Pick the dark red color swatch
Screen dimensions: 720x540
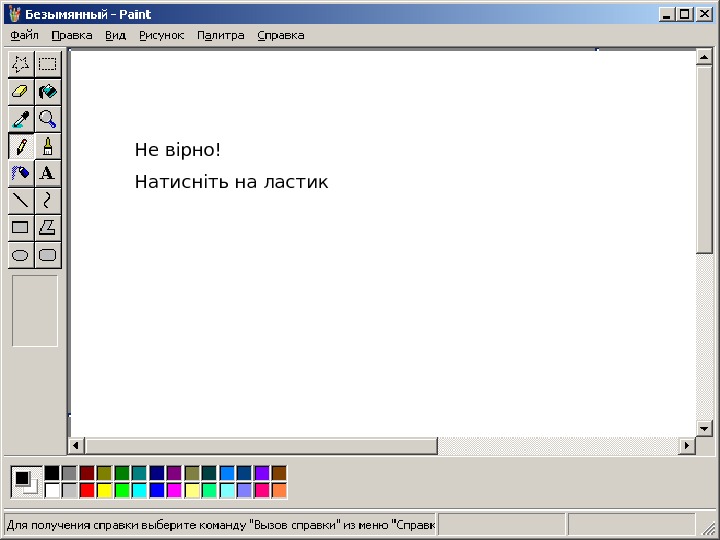pos(87,473)
